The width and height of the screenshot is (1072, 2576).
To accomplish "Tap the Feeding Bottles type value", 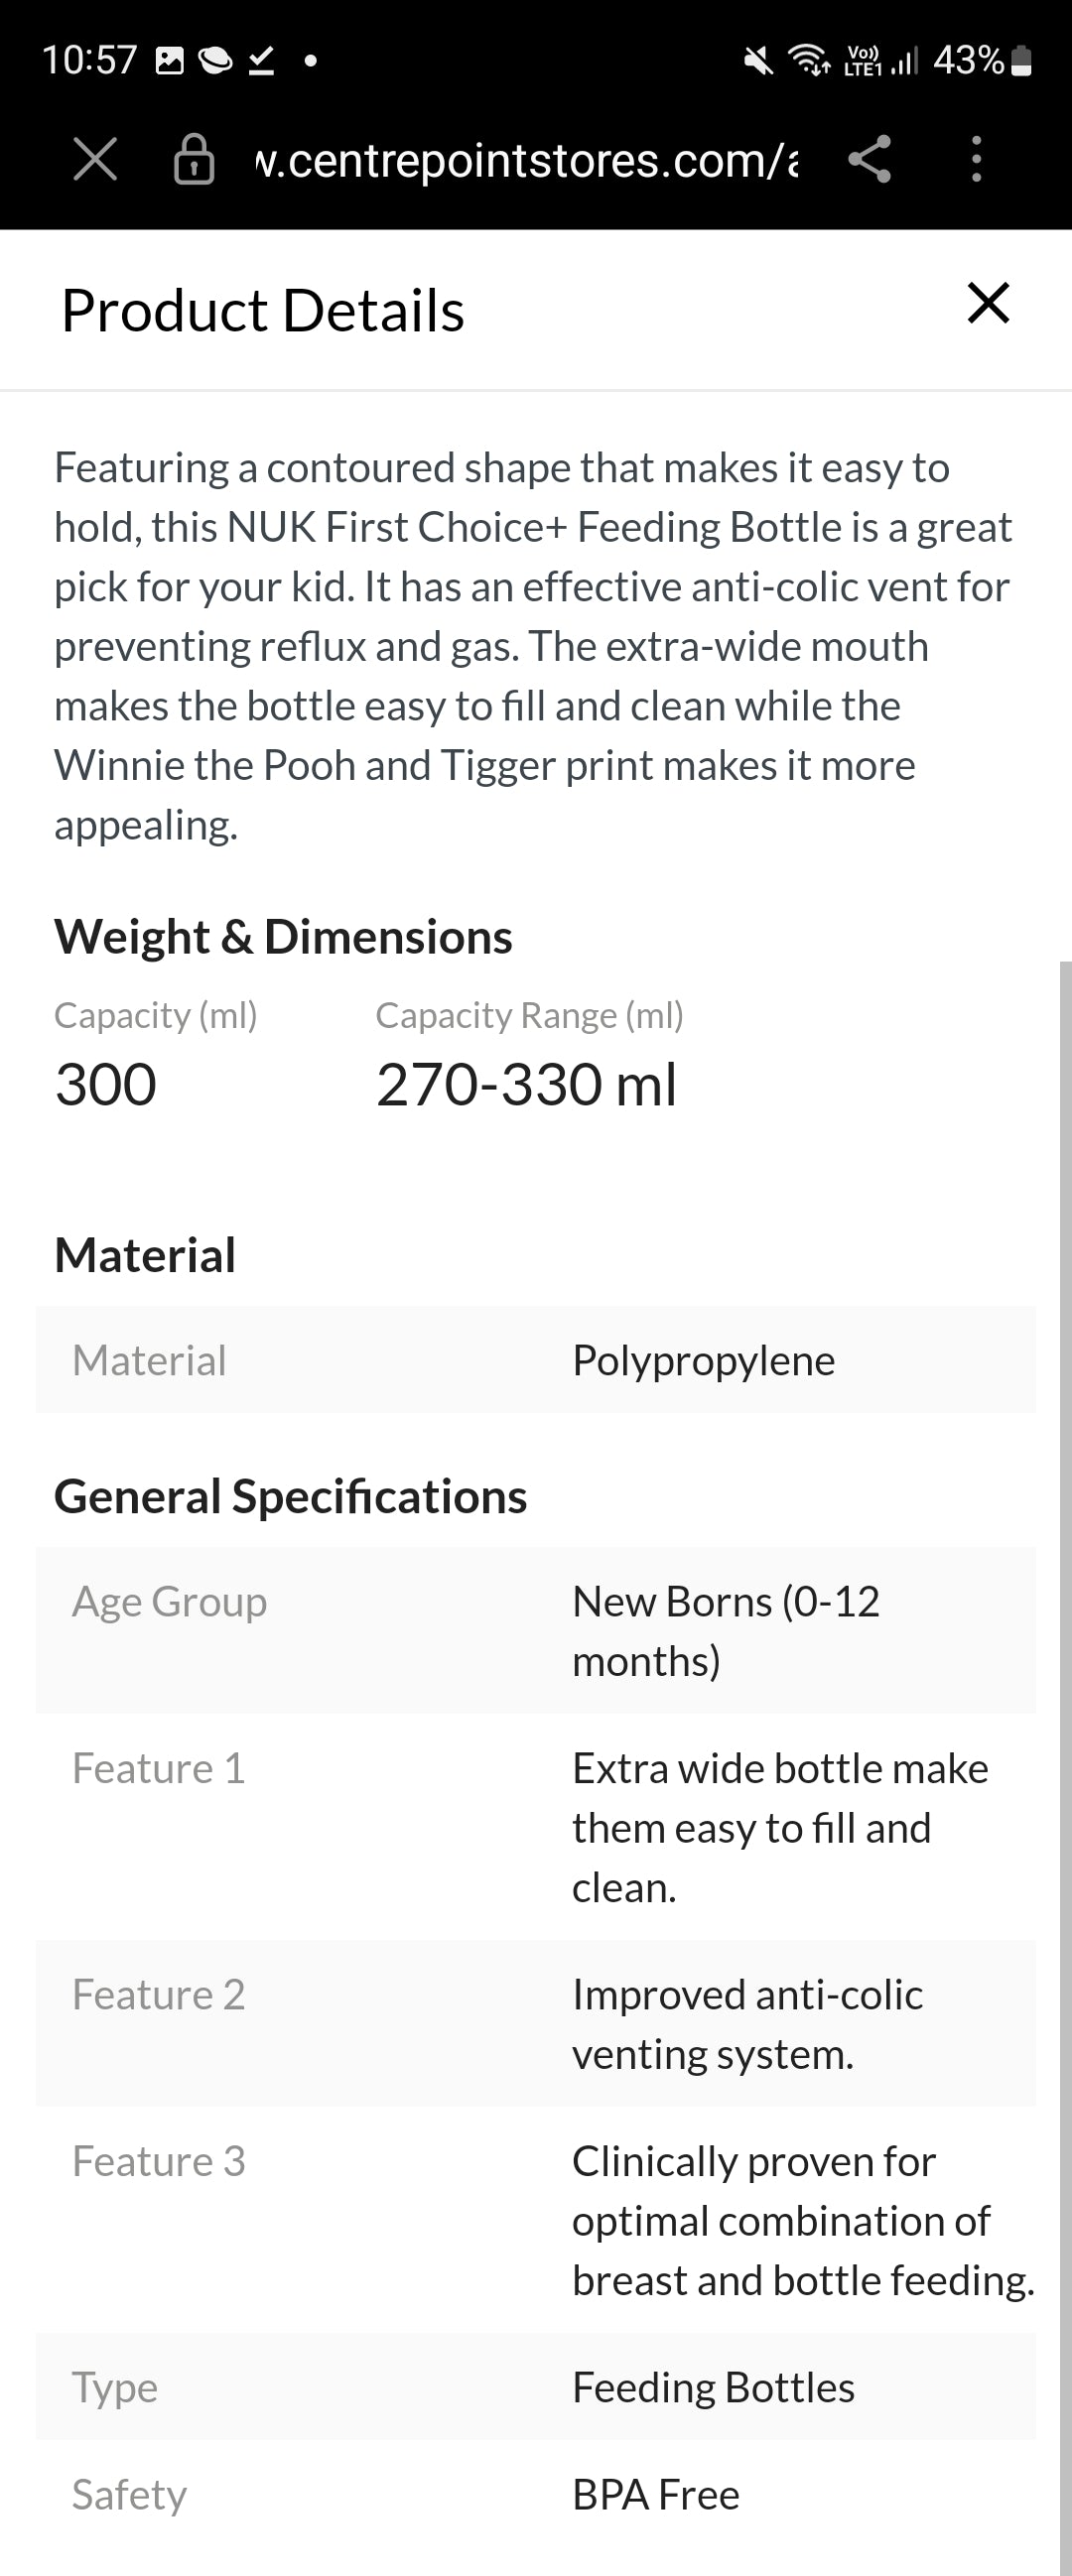I will coord(713,2387).
